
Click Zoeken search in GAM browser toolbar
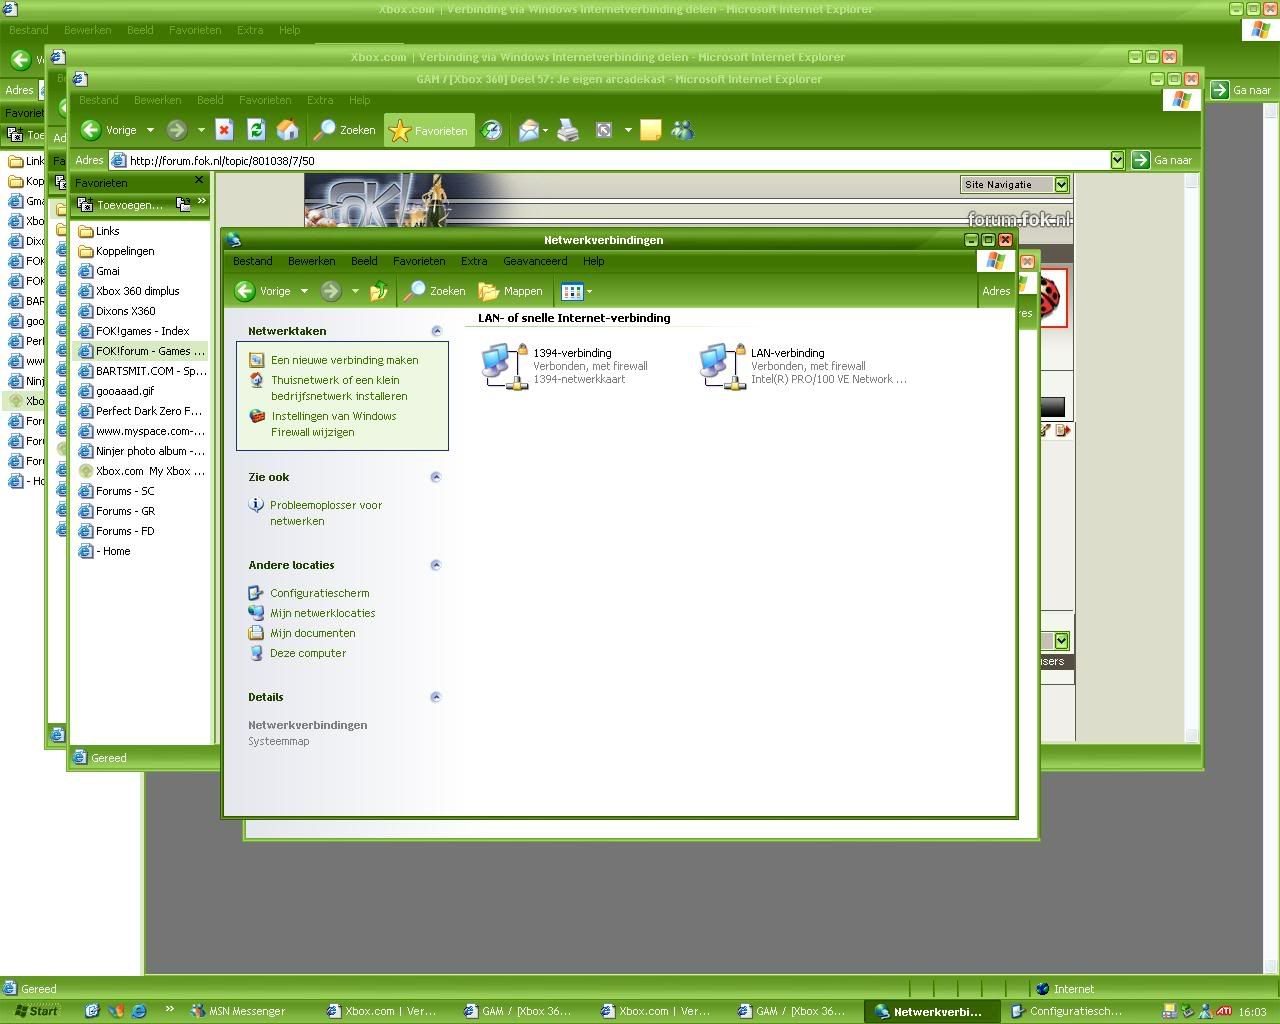point(345,130)
